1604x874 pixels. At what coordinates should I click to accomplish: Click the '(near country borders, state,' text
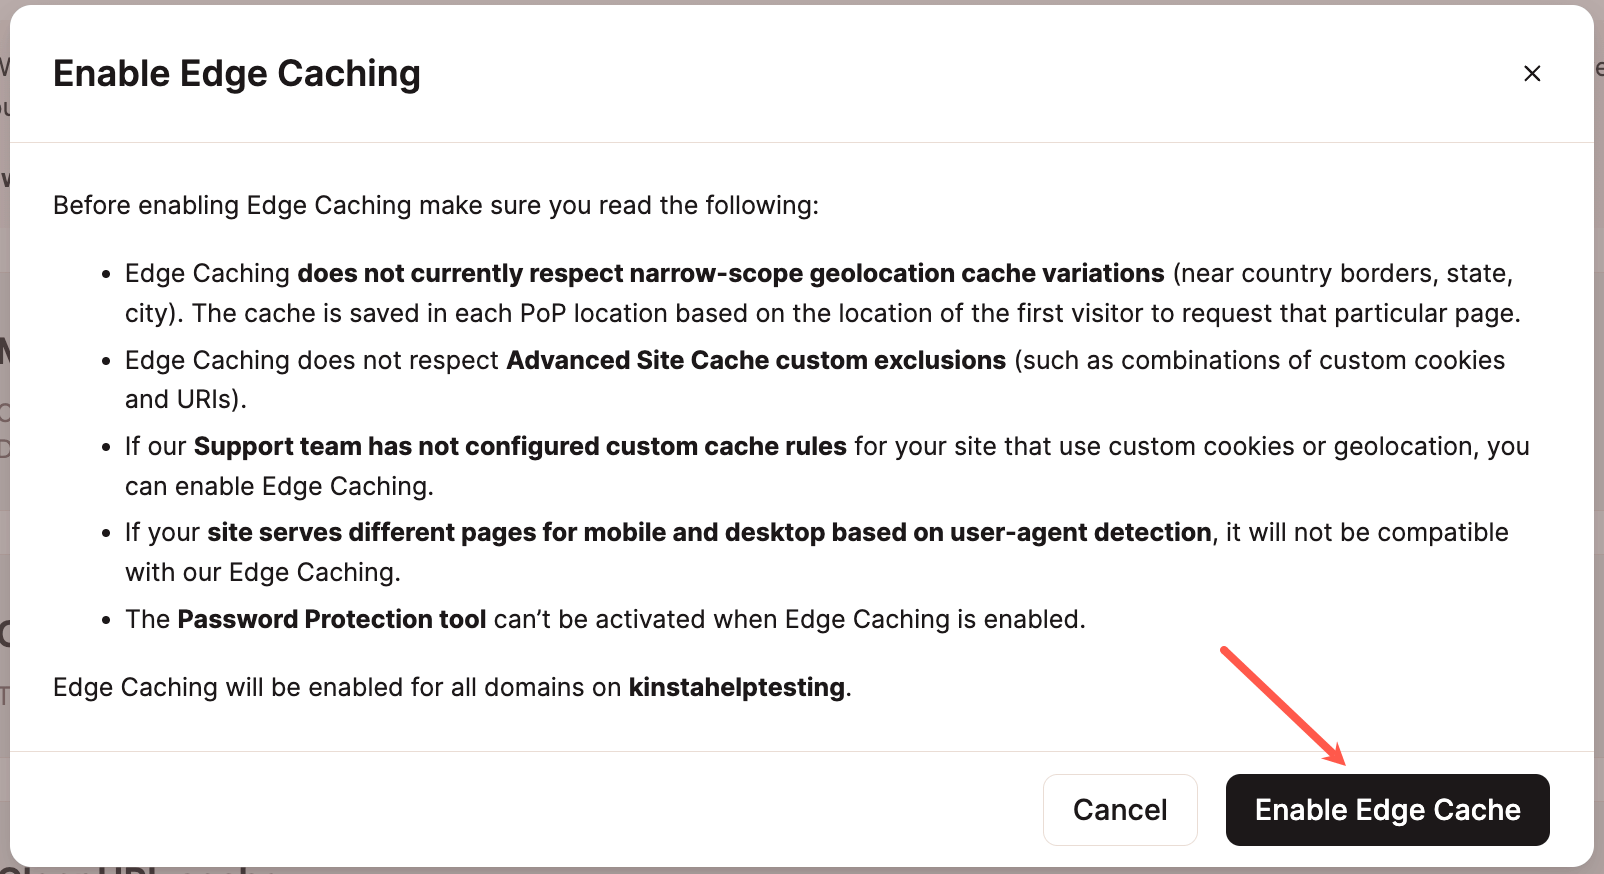tap(1343, 273)
